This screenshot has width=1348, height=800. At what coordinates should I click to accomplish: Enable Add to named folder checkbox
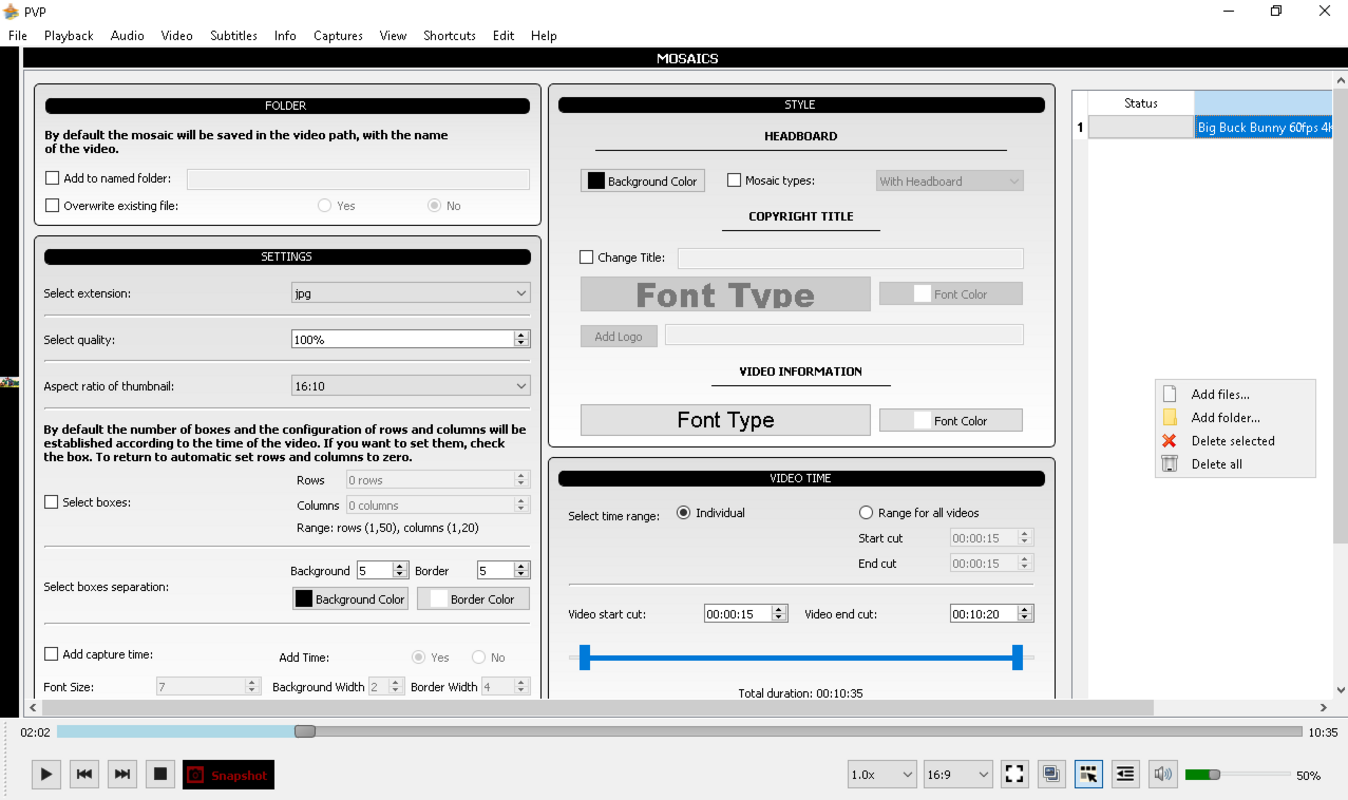point(52,178)
